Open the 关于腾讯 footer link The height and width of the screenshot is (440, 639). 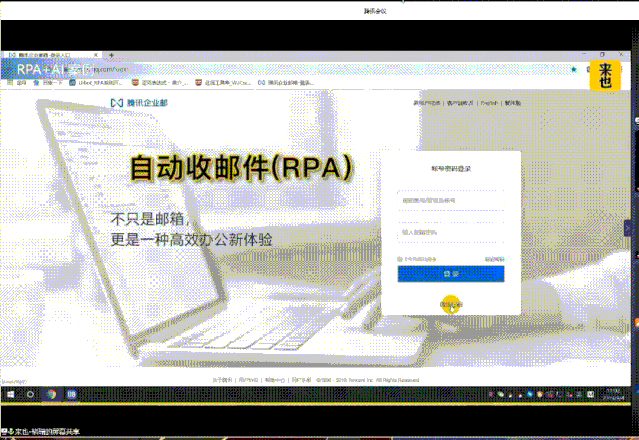[x=223, y=380]
